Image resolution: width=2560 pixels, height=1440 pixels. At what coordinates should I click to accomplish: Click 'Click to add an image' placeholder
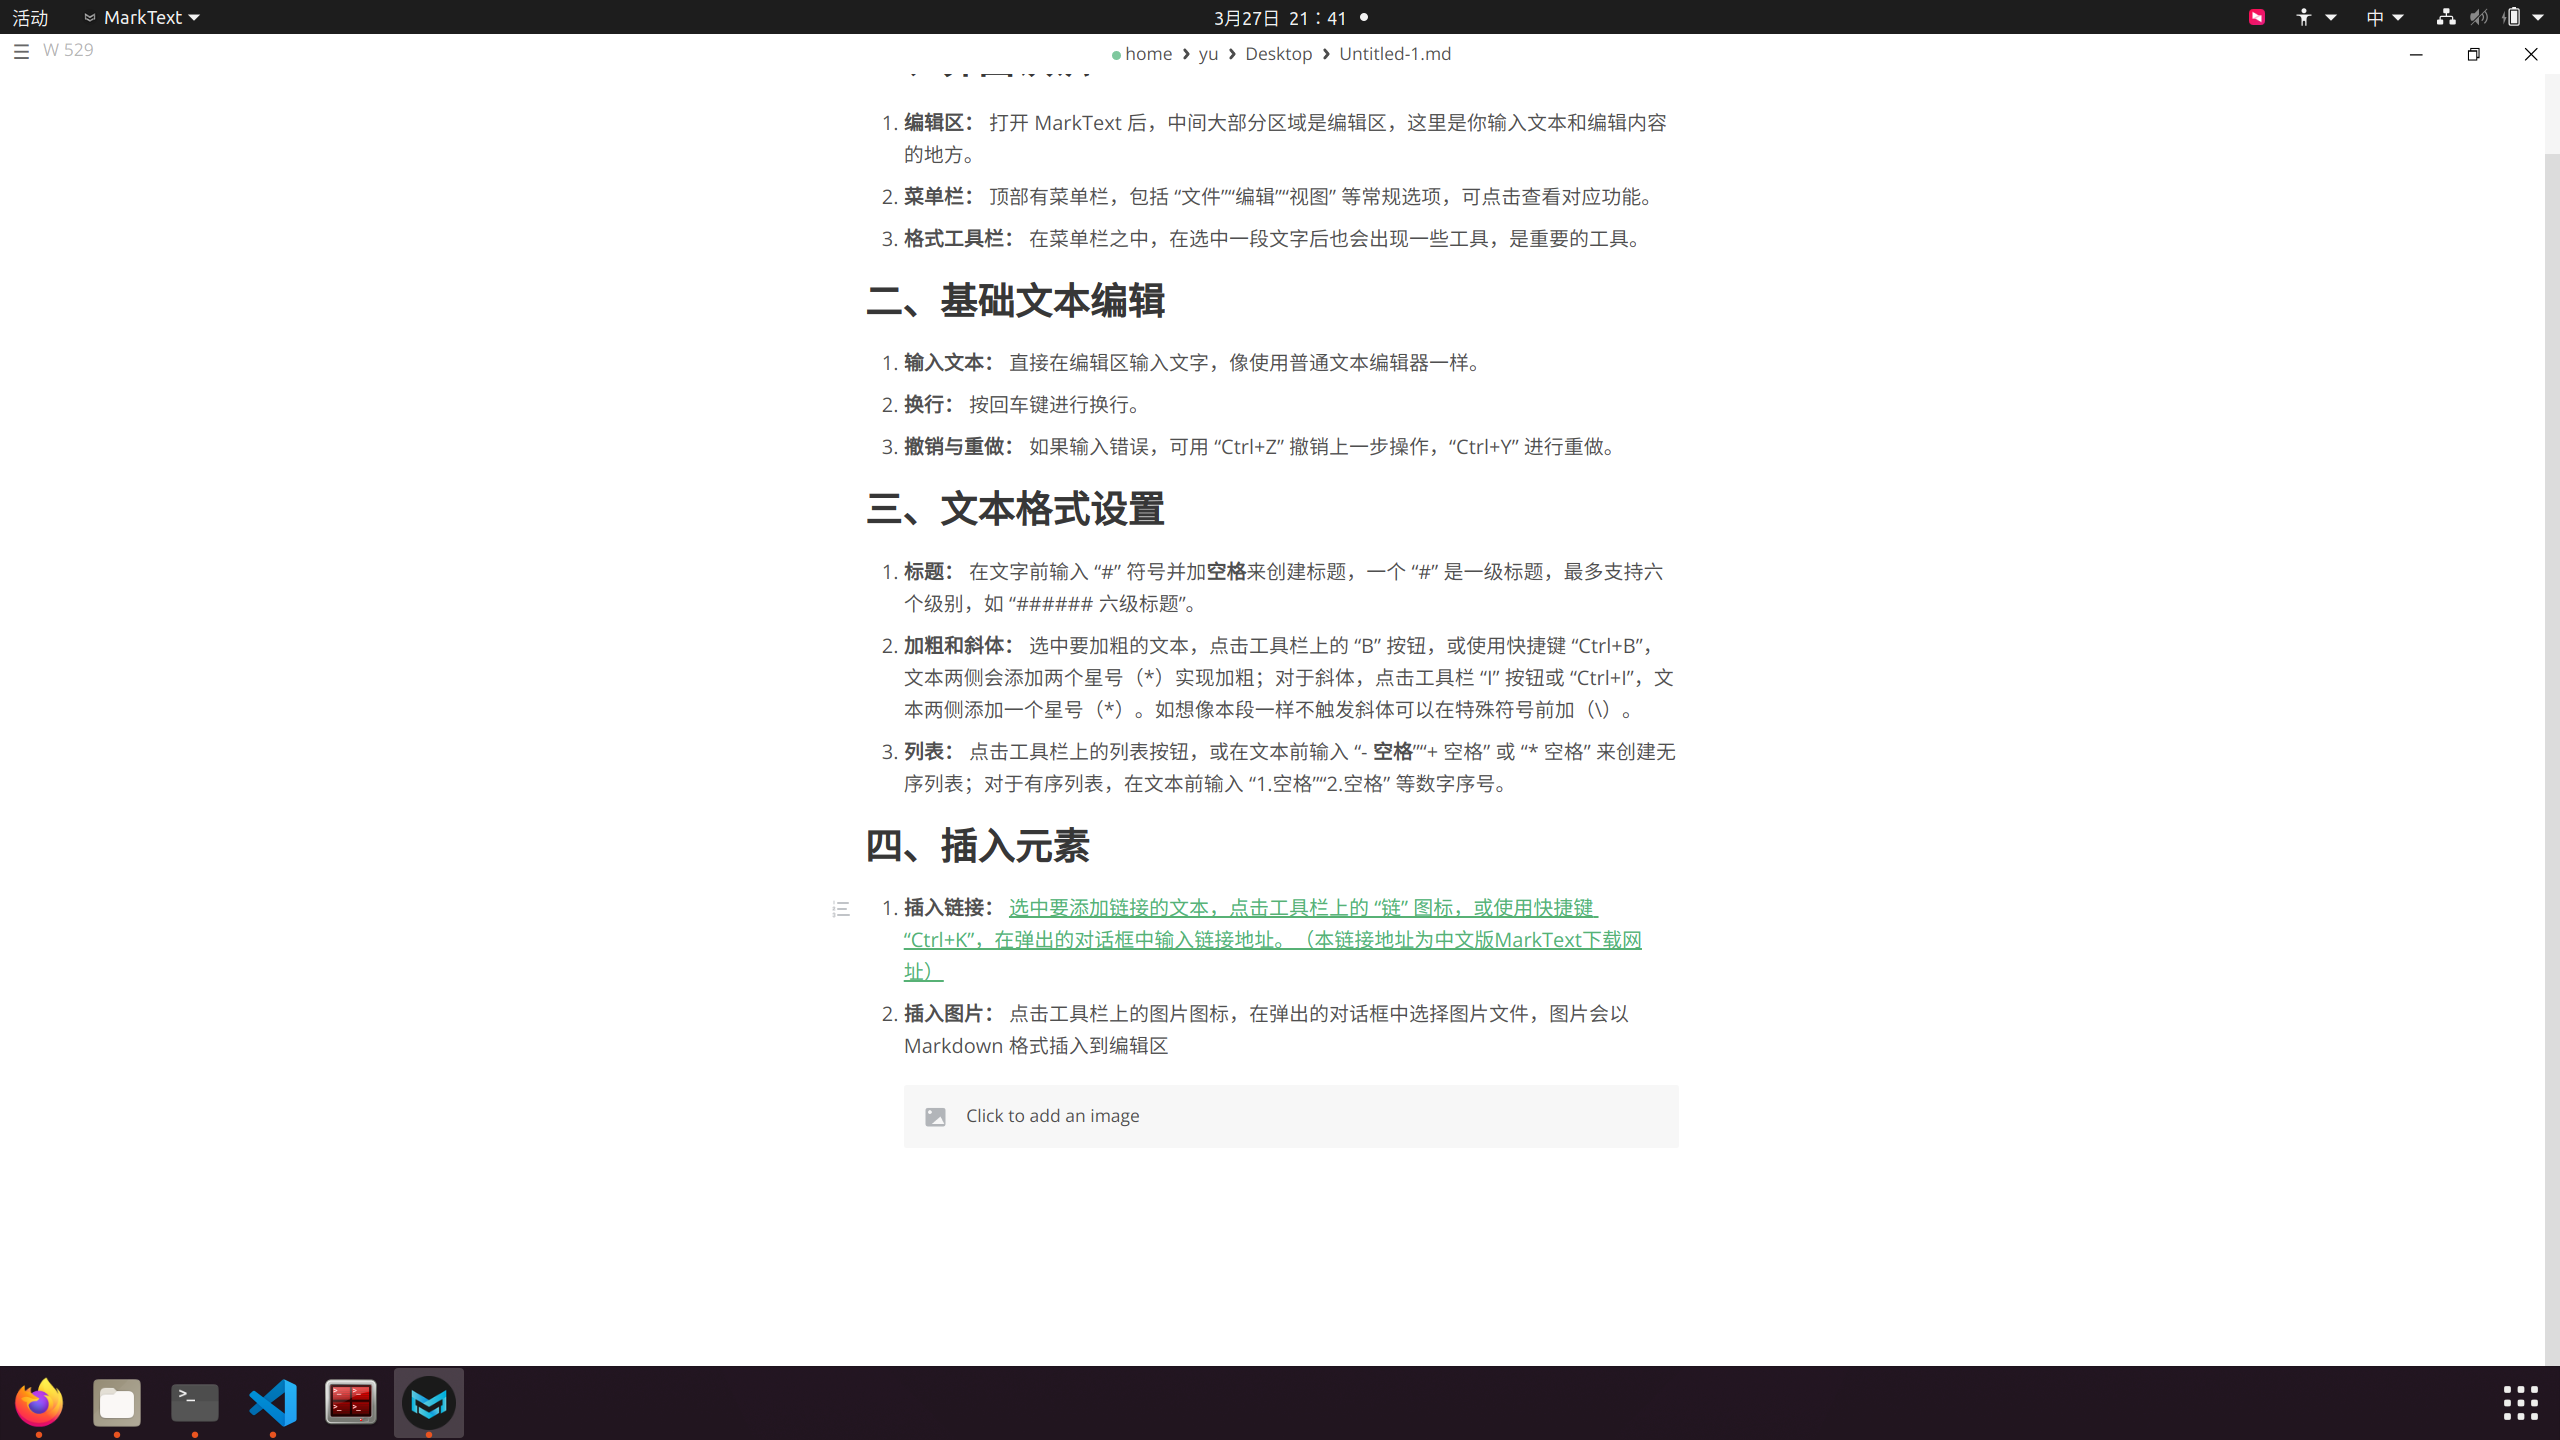pyautogui.click(x=1052, y=1116)
